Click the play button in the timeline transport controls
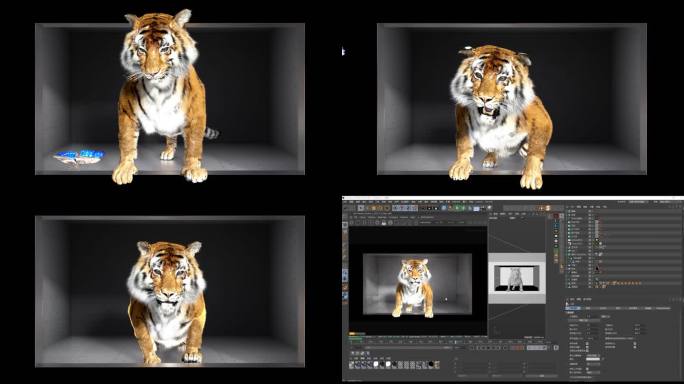The height and width of the screenshot is (384, 684). [x=488, y=348]
